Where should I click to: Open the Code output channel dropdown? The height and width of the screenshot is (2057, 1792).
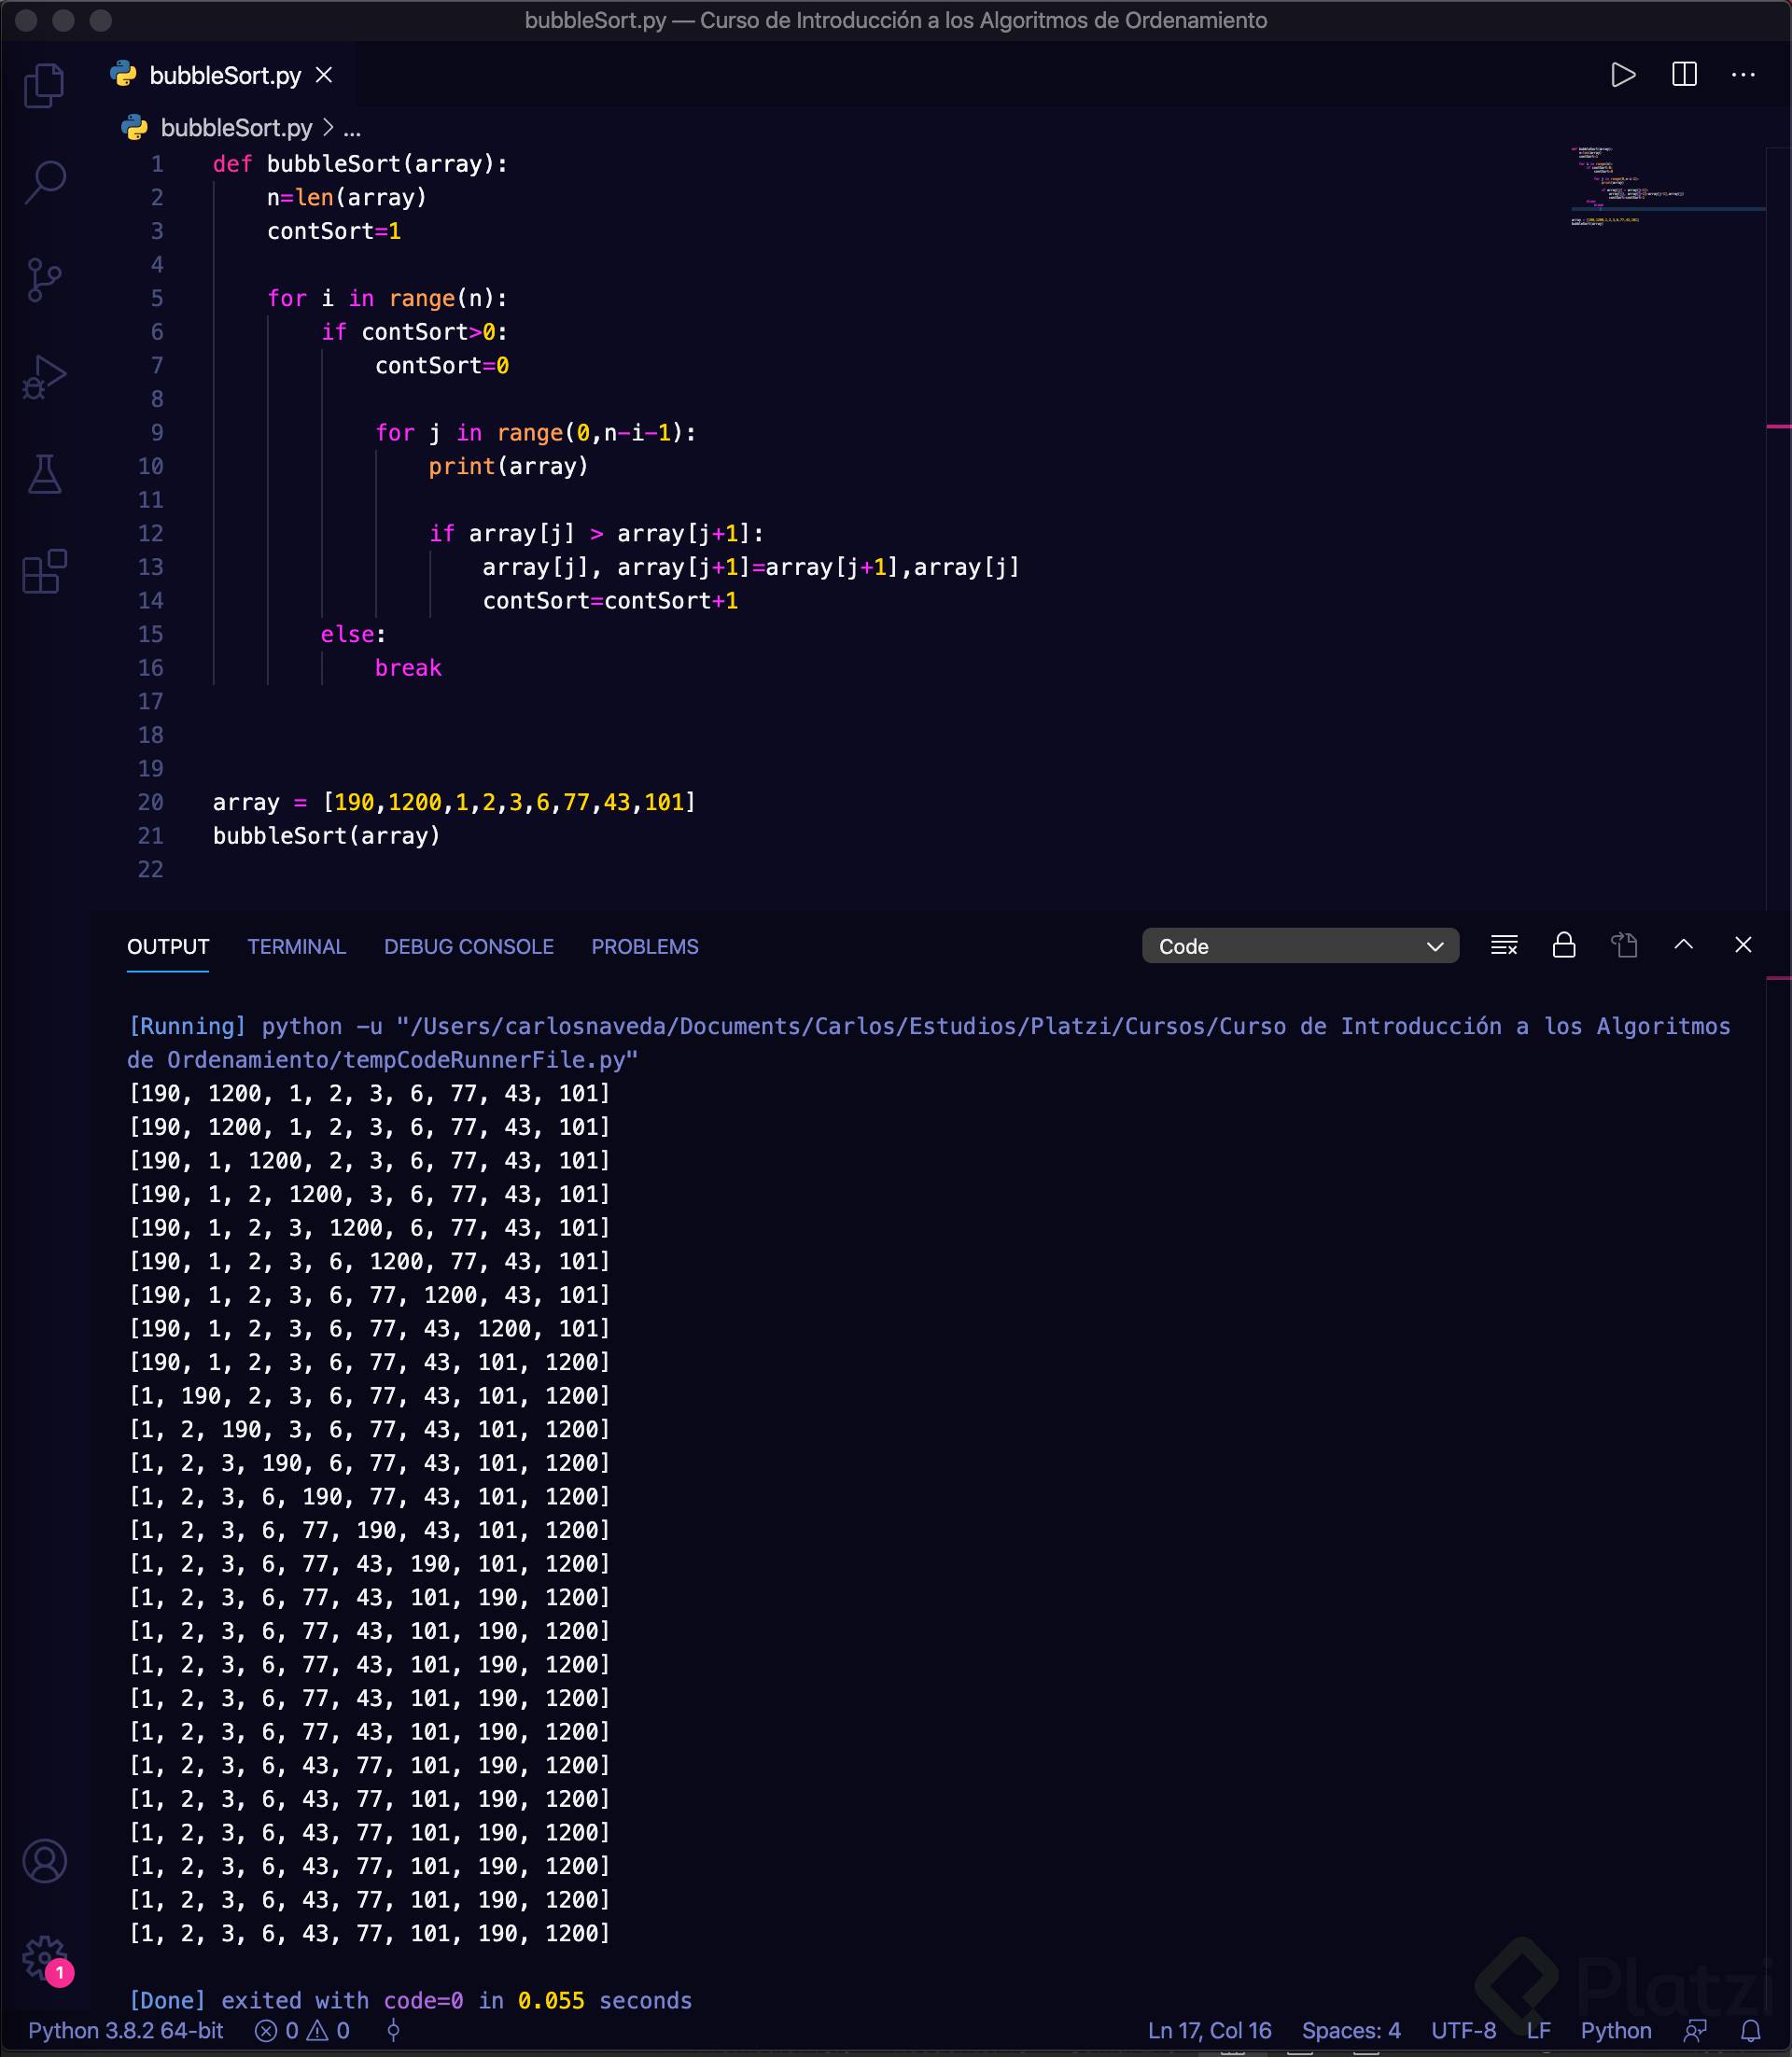[1300, 946]
